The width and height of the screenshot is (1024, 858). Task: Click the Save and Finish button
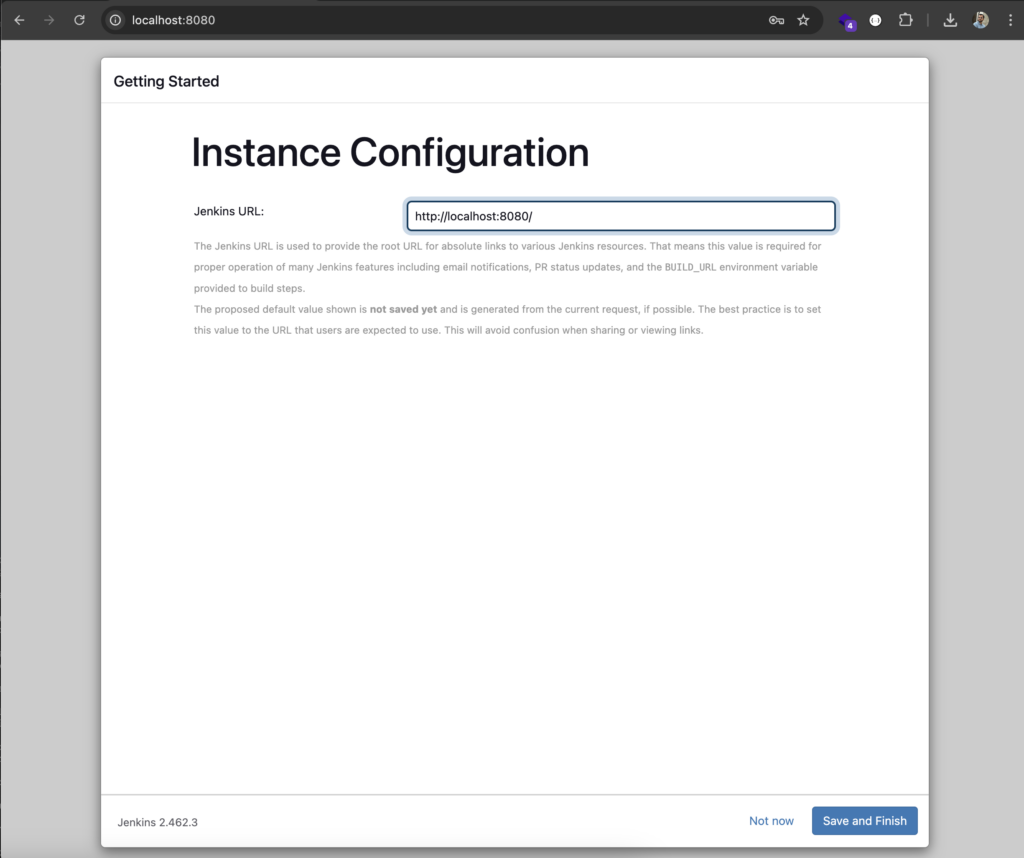(865, 821)
